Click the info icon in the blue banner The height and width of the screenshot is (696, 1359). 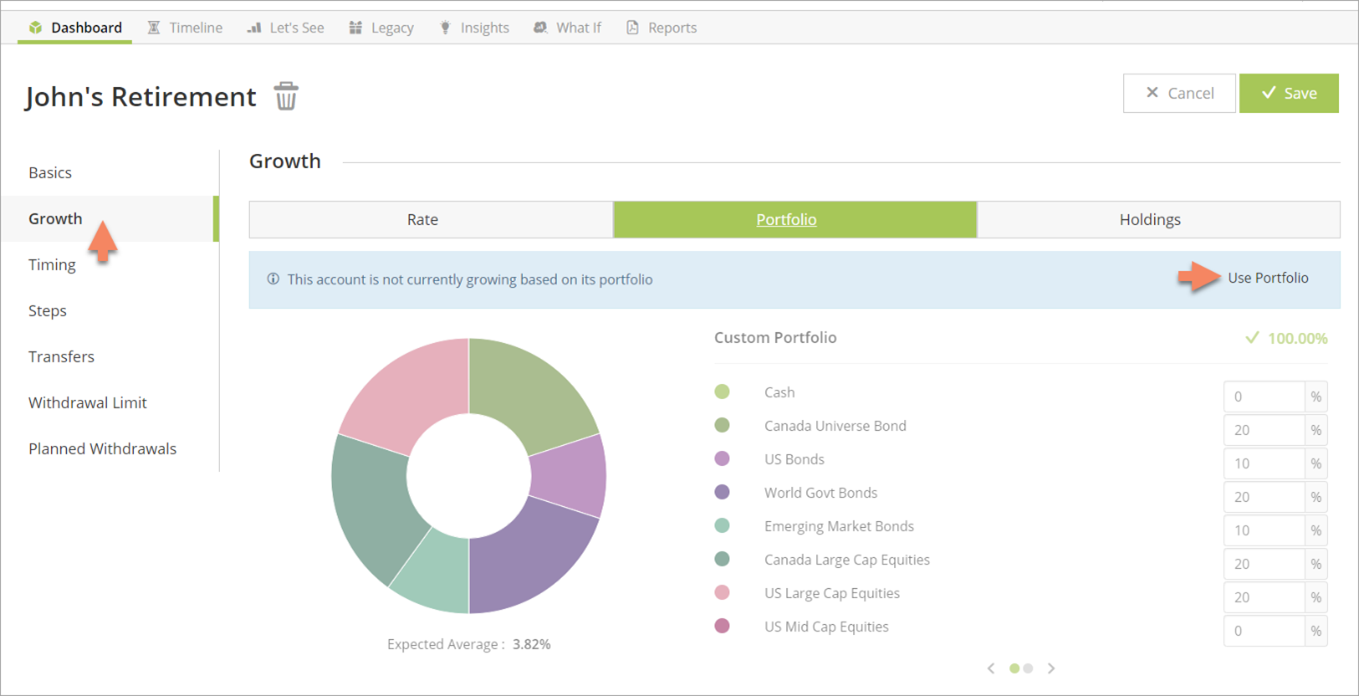tap(273, 279)
